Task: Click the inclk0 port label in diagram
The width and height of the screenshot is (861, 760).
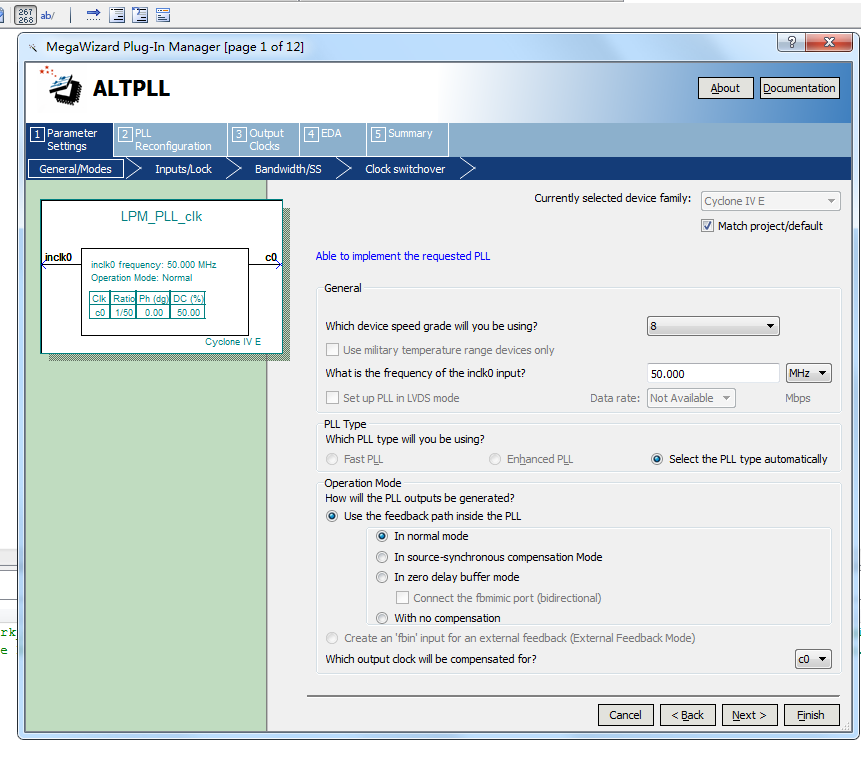Action: [58, 257]
